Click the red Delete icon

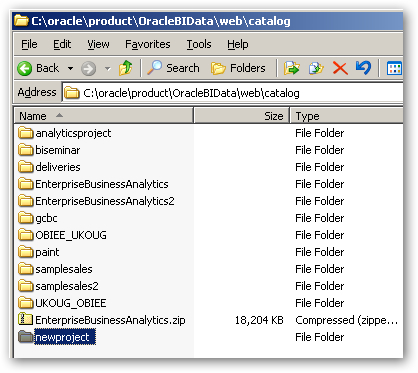tap(340, 68)
